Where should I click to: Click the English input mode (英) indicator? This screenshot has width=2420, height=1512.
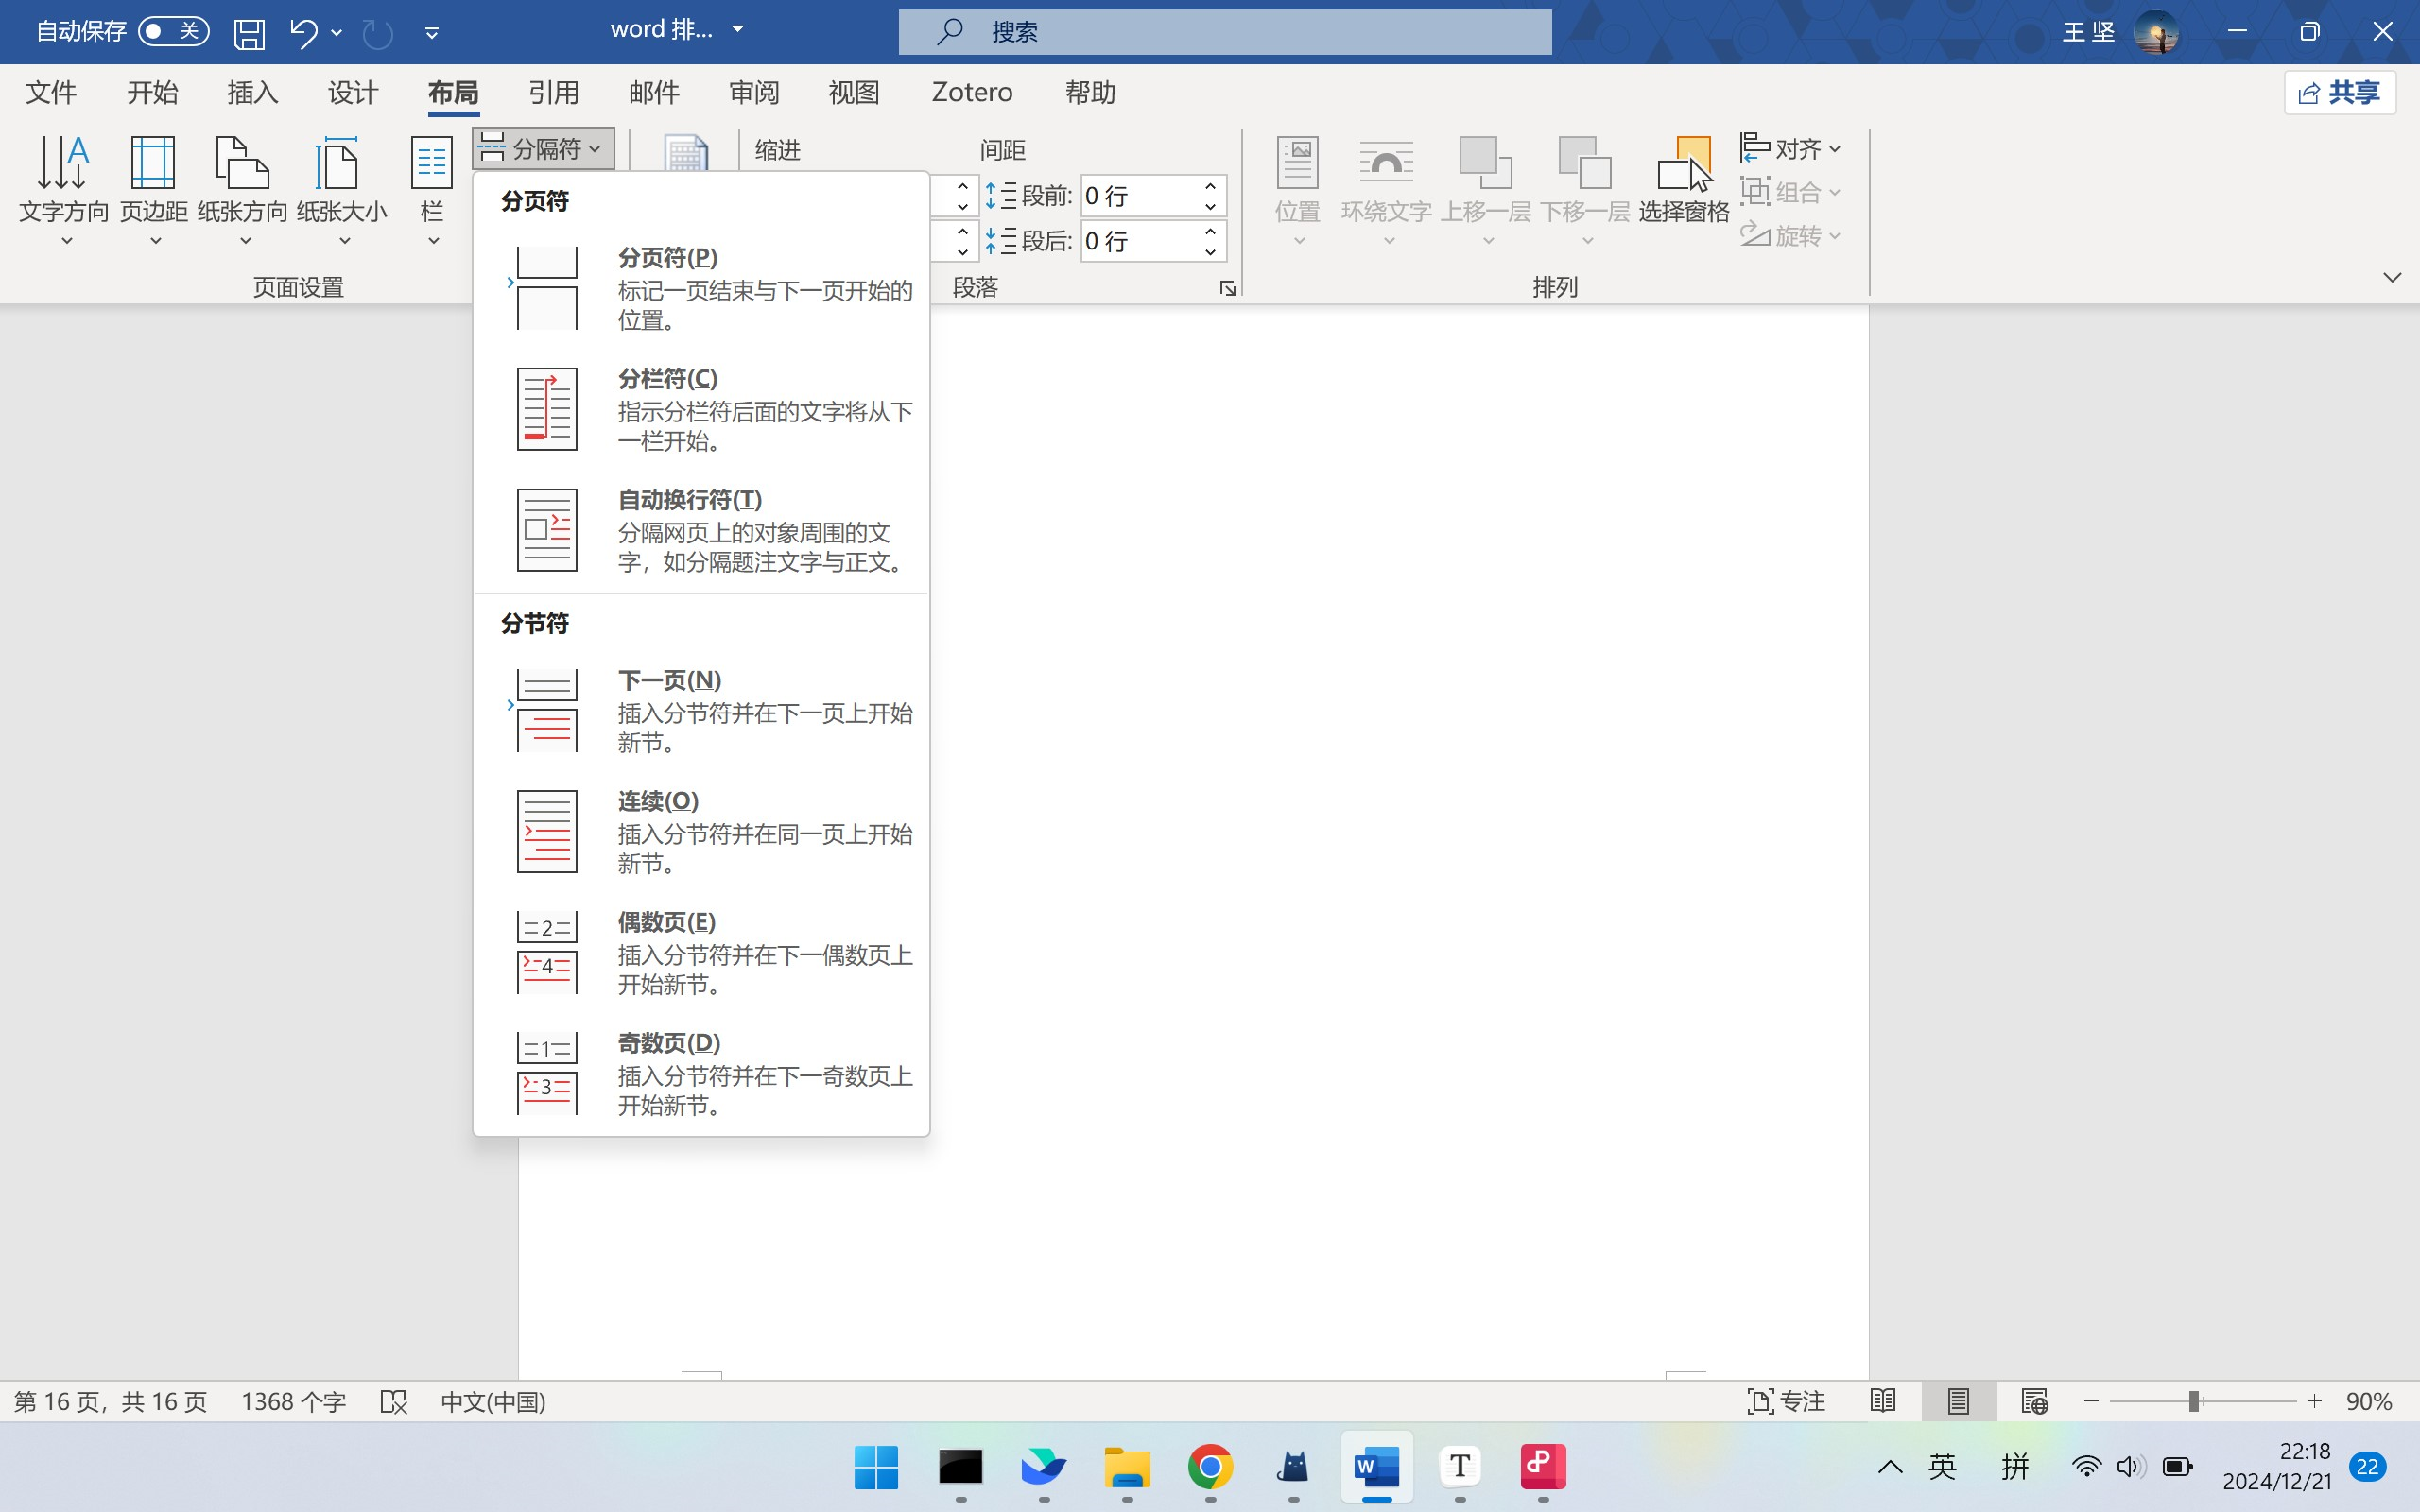[x=1942, y=1466]
